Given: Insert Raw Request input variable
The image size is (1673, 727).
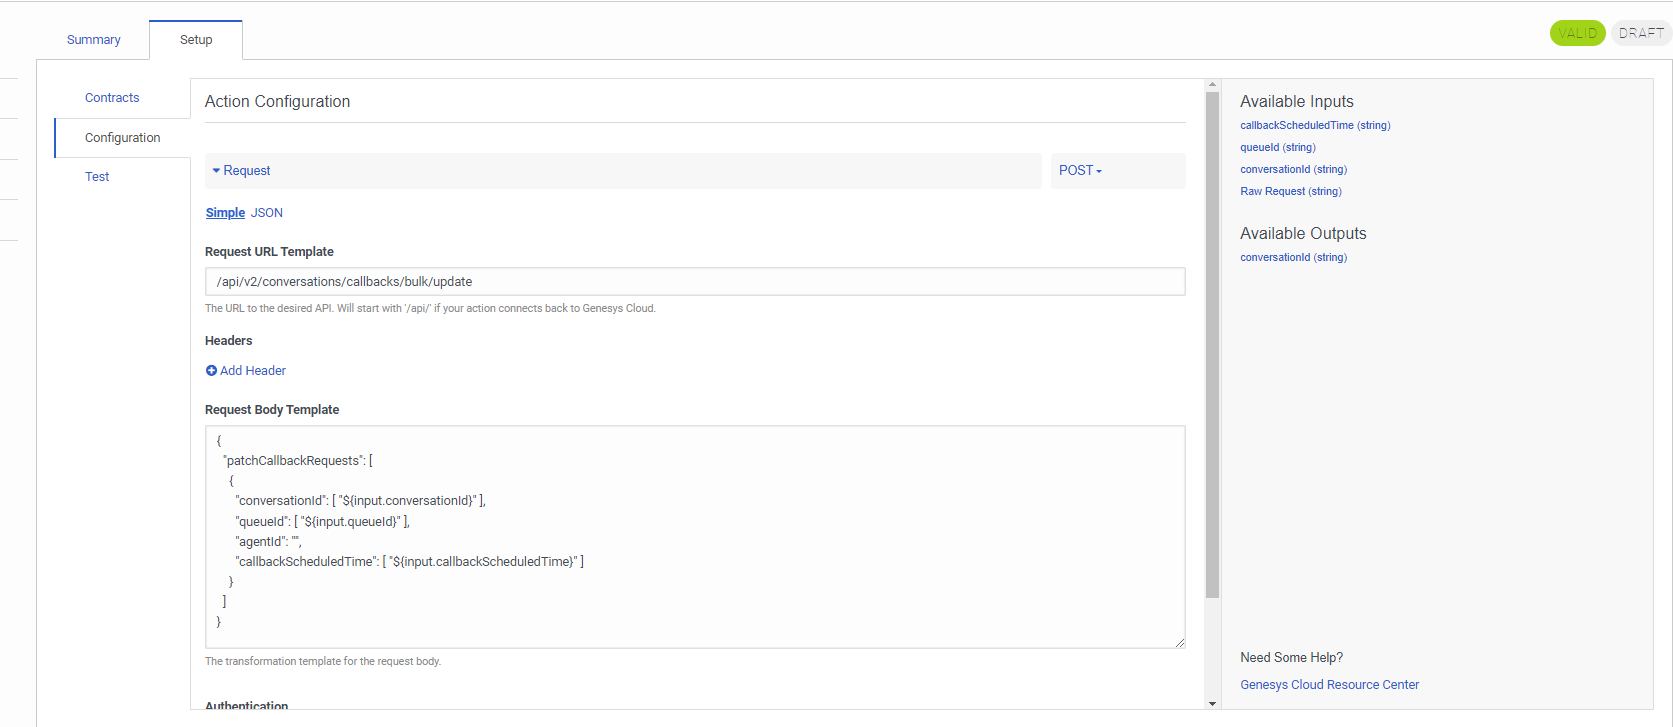Looking at the screenshot, I should [1290, 192].
